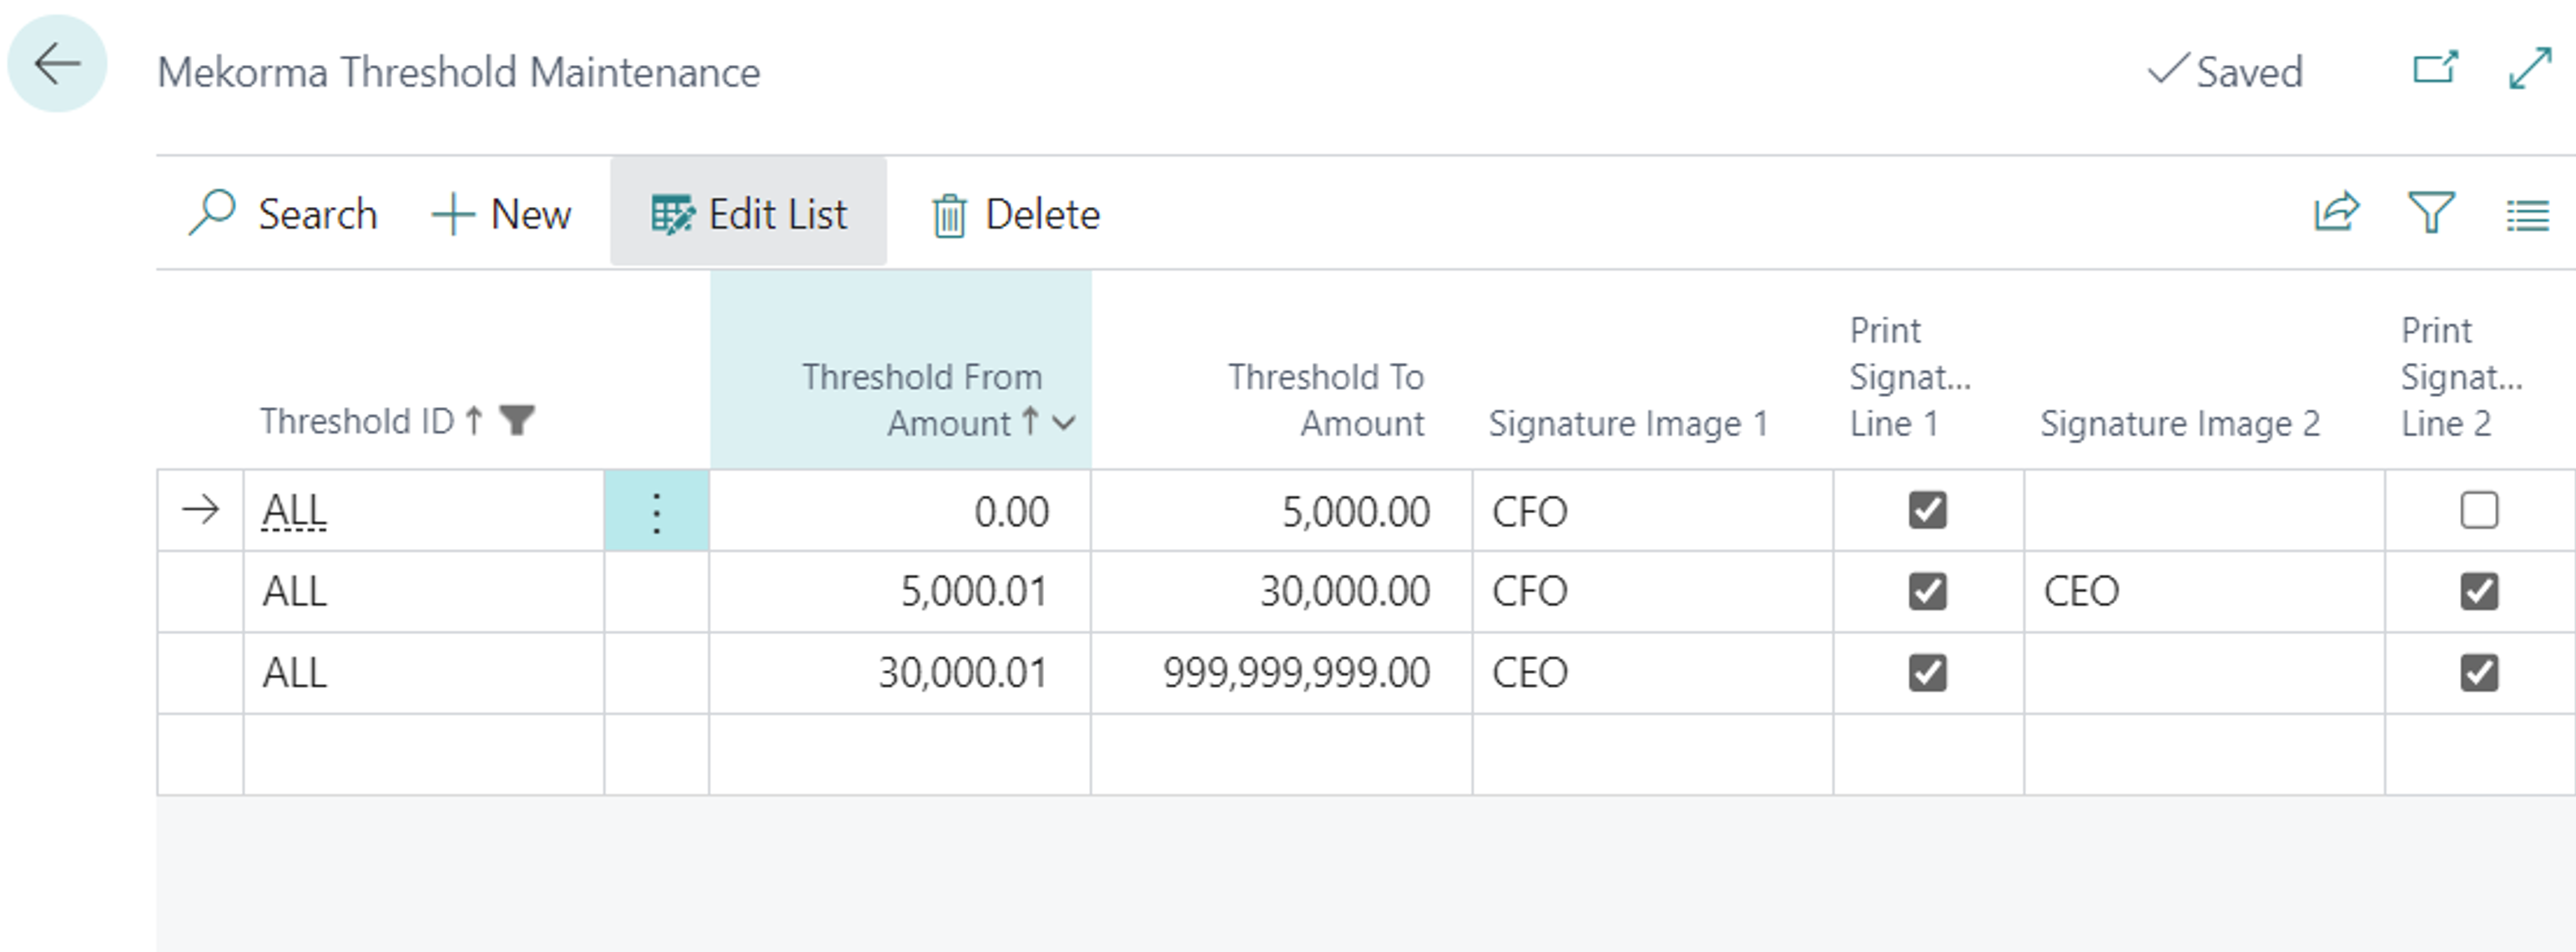
Task: Check Print Signature Line 2 for 0.00 row
Action: 2479,511
